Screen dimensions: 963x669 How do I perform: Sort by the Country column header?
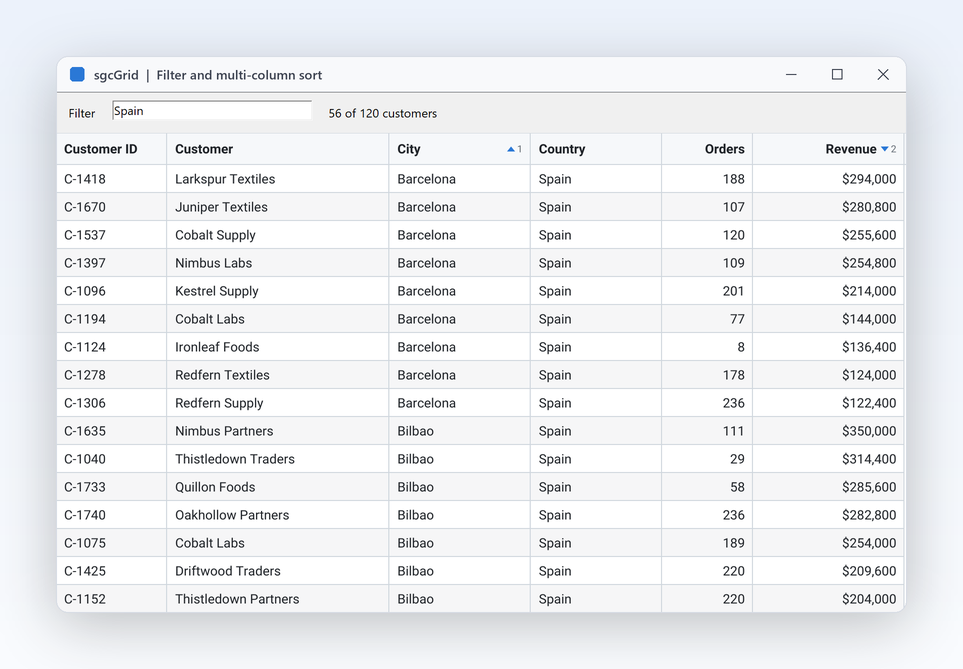(596, 149)
